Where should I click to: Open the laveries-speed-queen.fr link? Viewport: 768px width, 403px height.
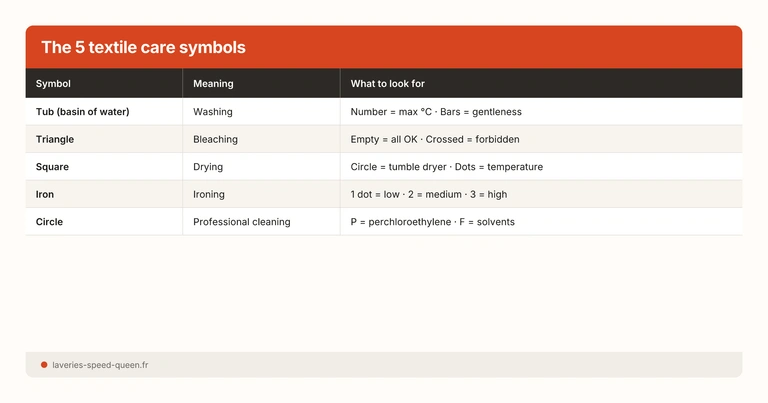pos(100,365)
